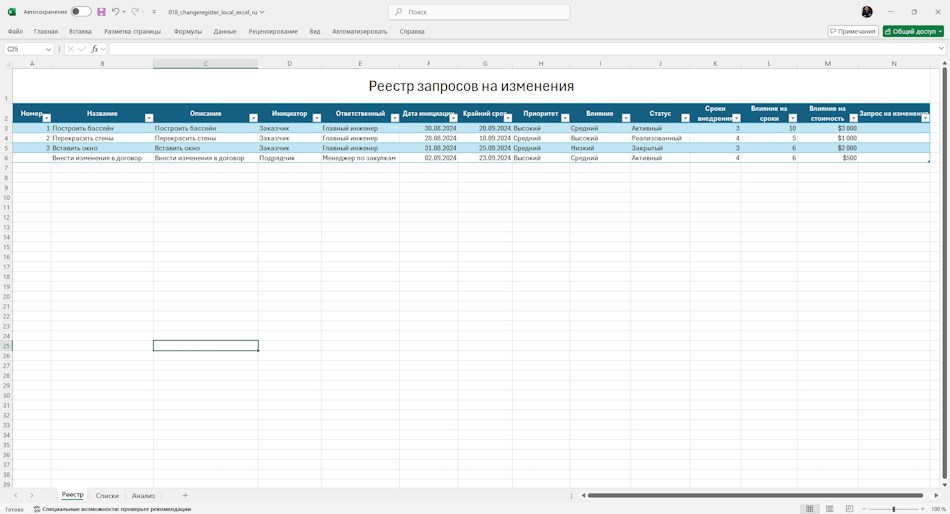Click the previous sheet navigation arrow
950x514 pixels.
pos(16,495)
